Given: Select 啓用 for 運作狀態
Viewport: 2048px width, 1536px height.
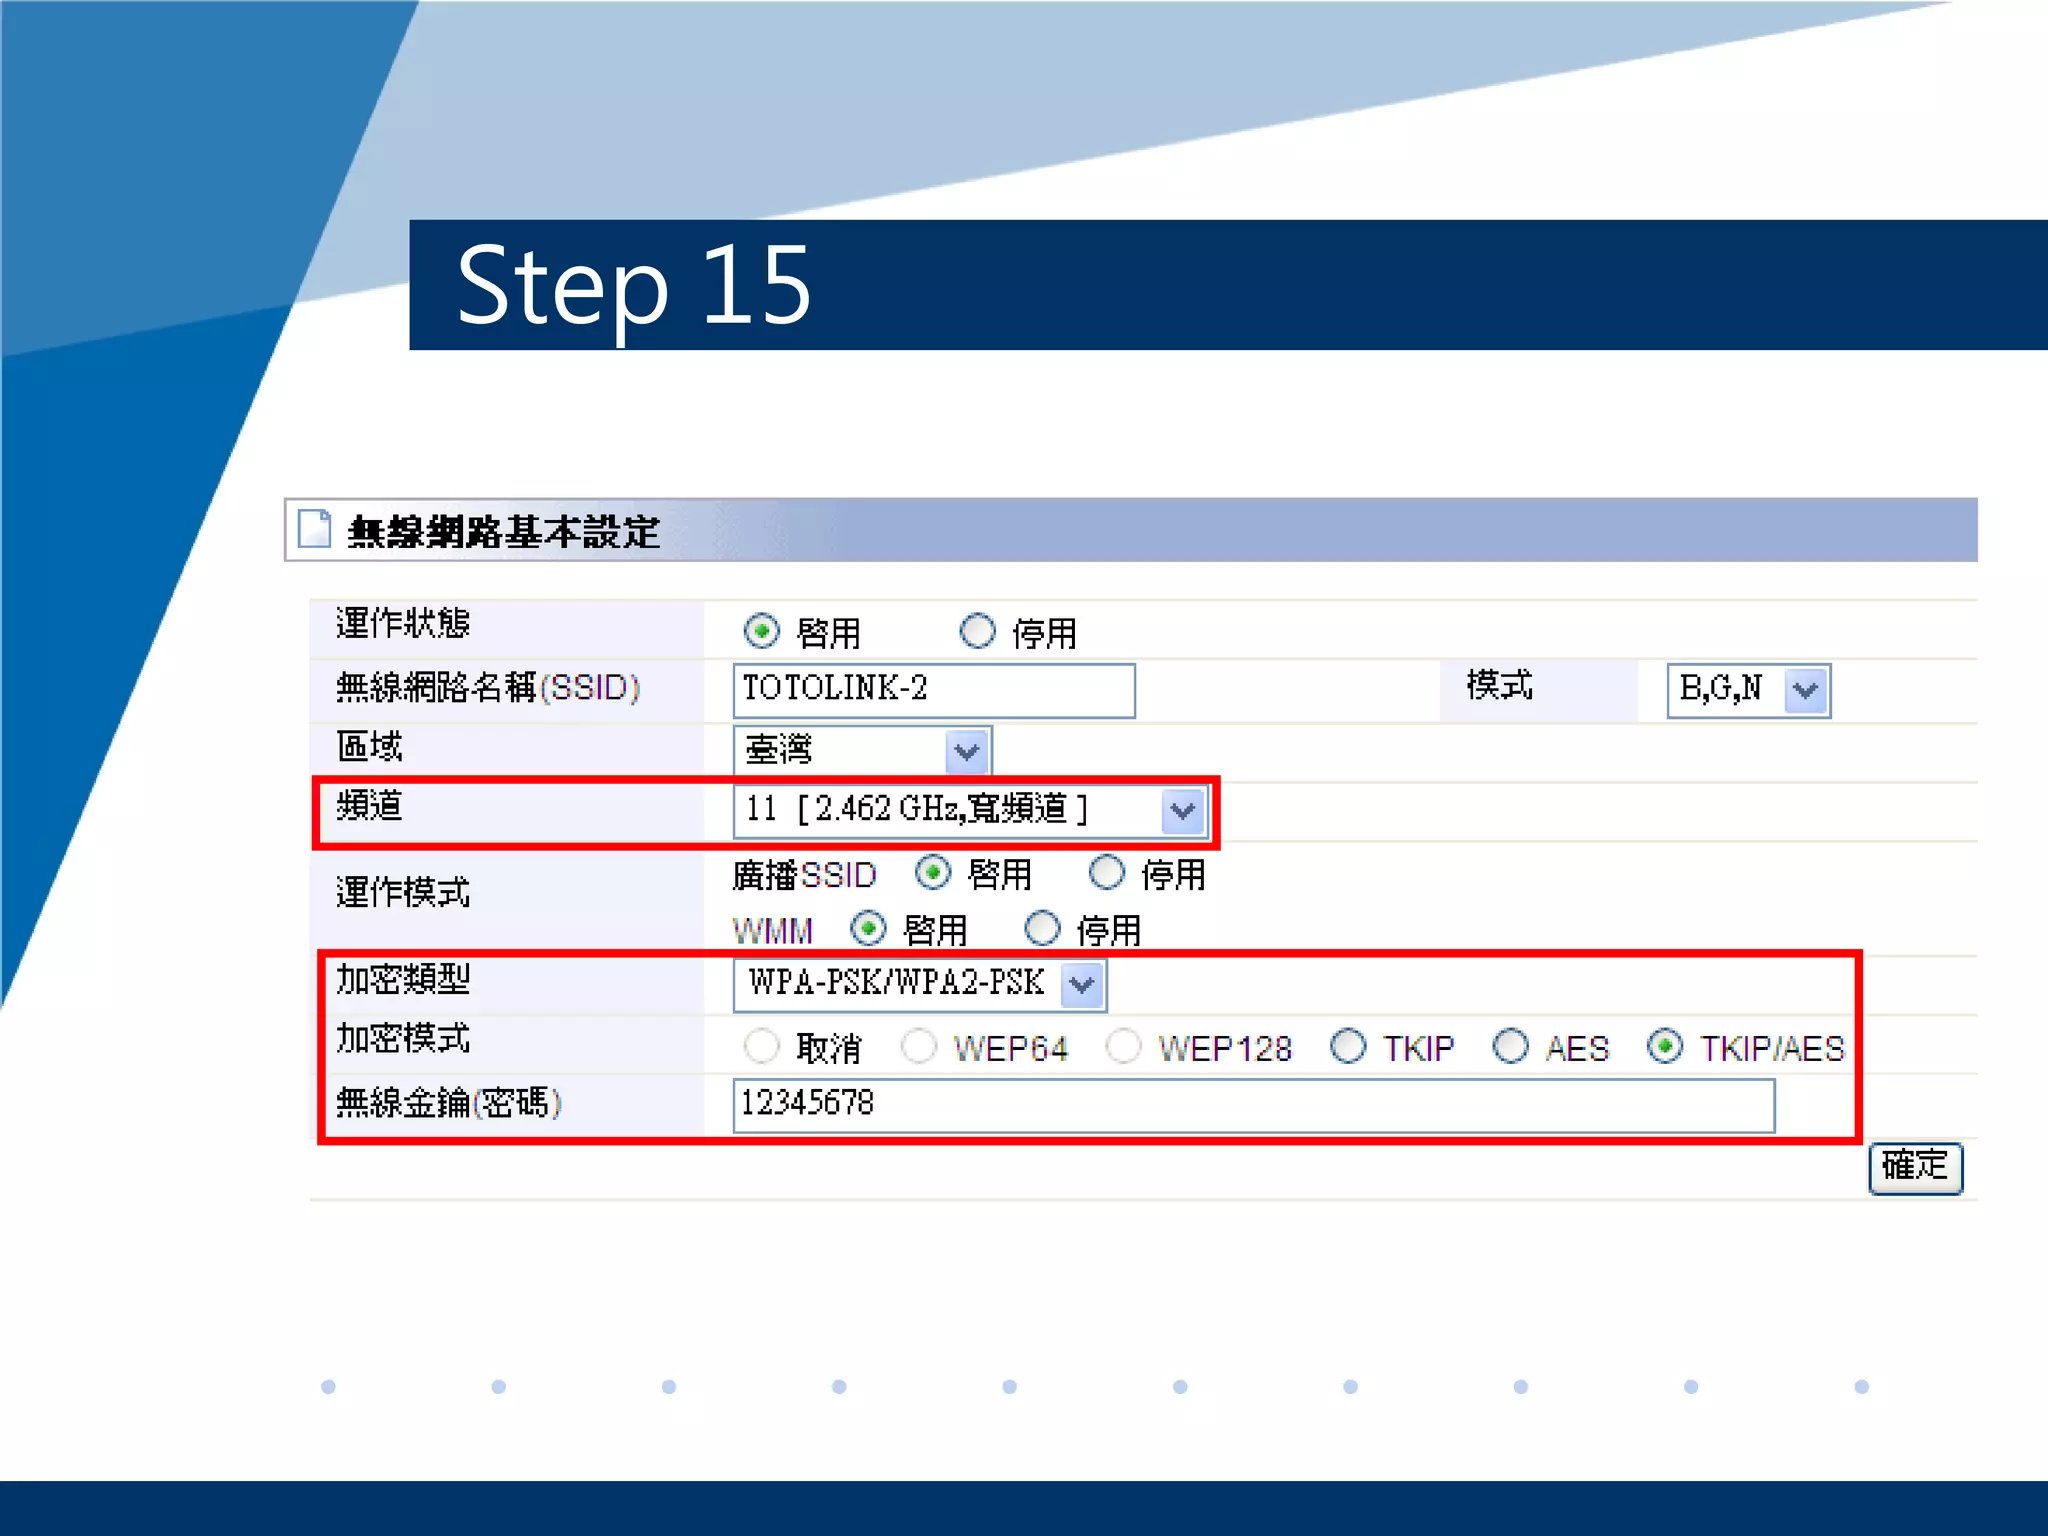Looking at the screenshot, I should [762, 631].
